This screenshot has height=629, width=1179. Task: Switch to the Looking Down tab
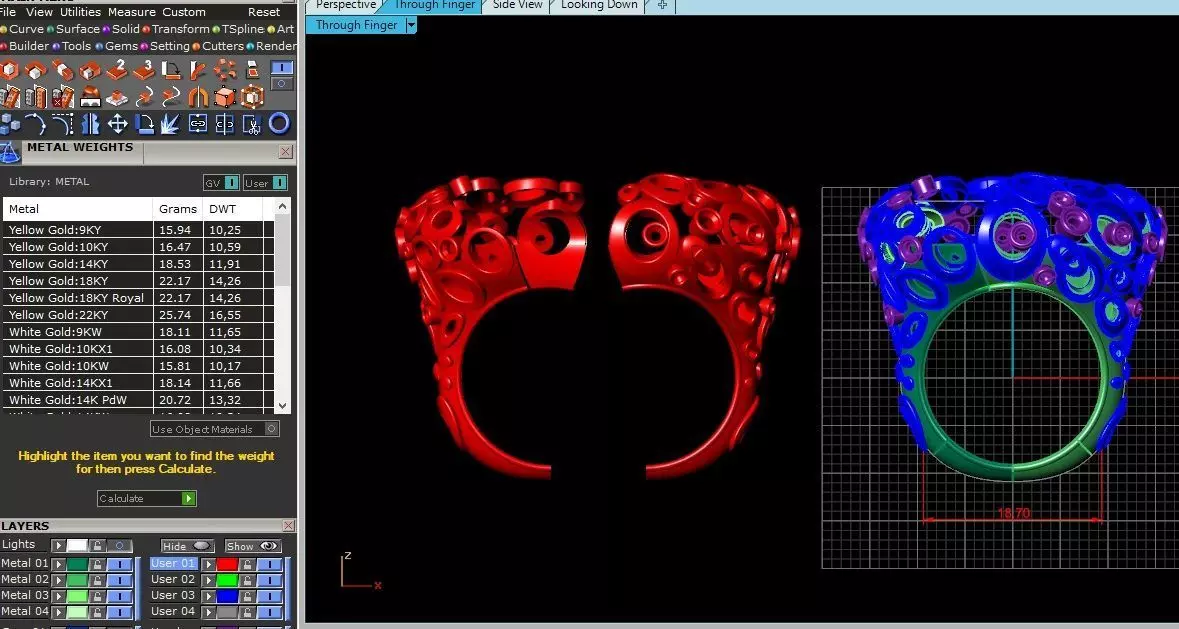[599, 5]
